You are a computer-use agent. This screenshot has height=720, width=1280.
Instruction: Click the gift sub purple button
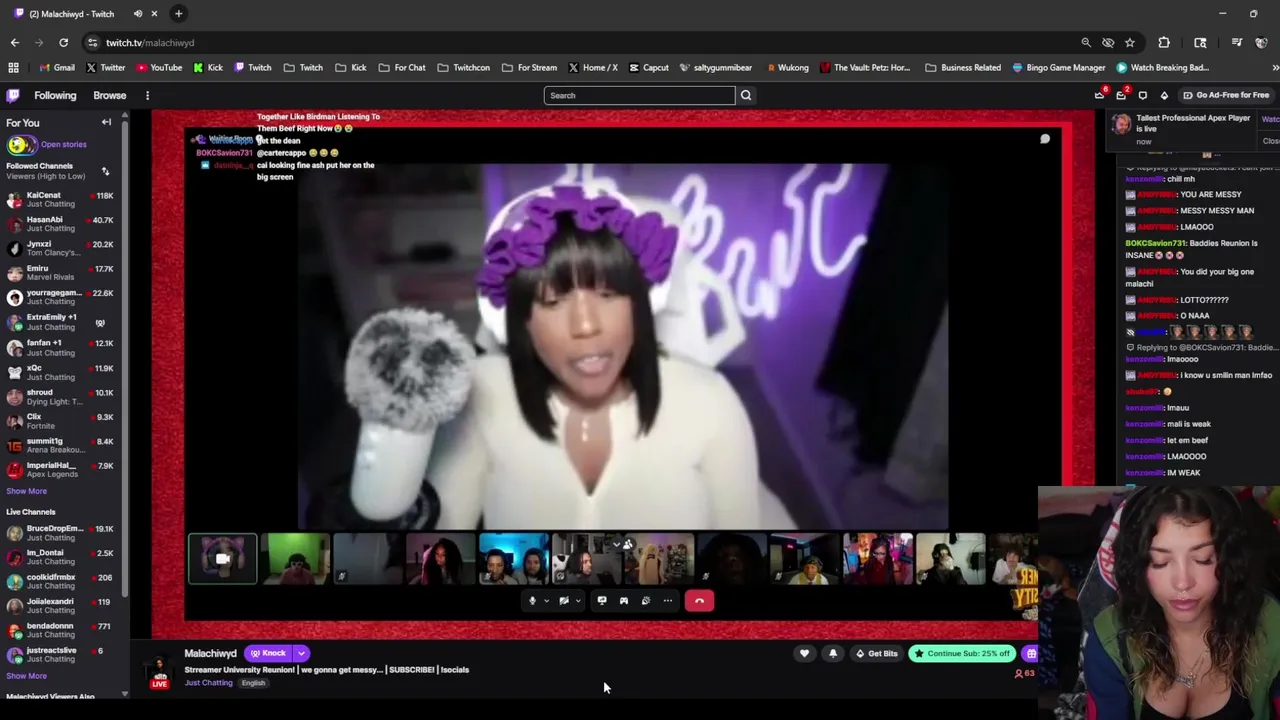[1031, 654]
